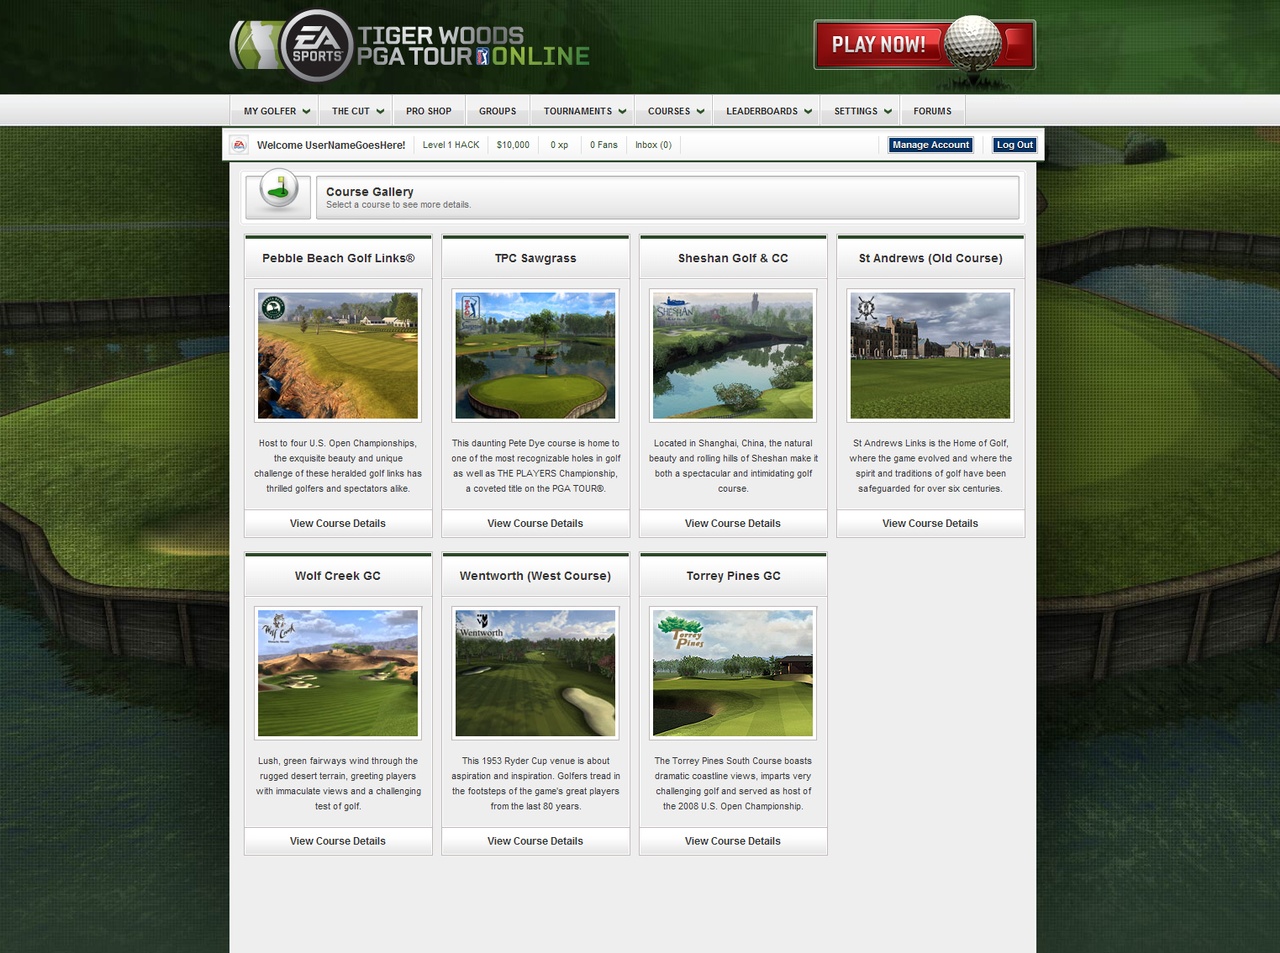Open the Pebble Beach Golf Links thumbnail
Screen dimensions: 1280x953
tap(338, 355)
